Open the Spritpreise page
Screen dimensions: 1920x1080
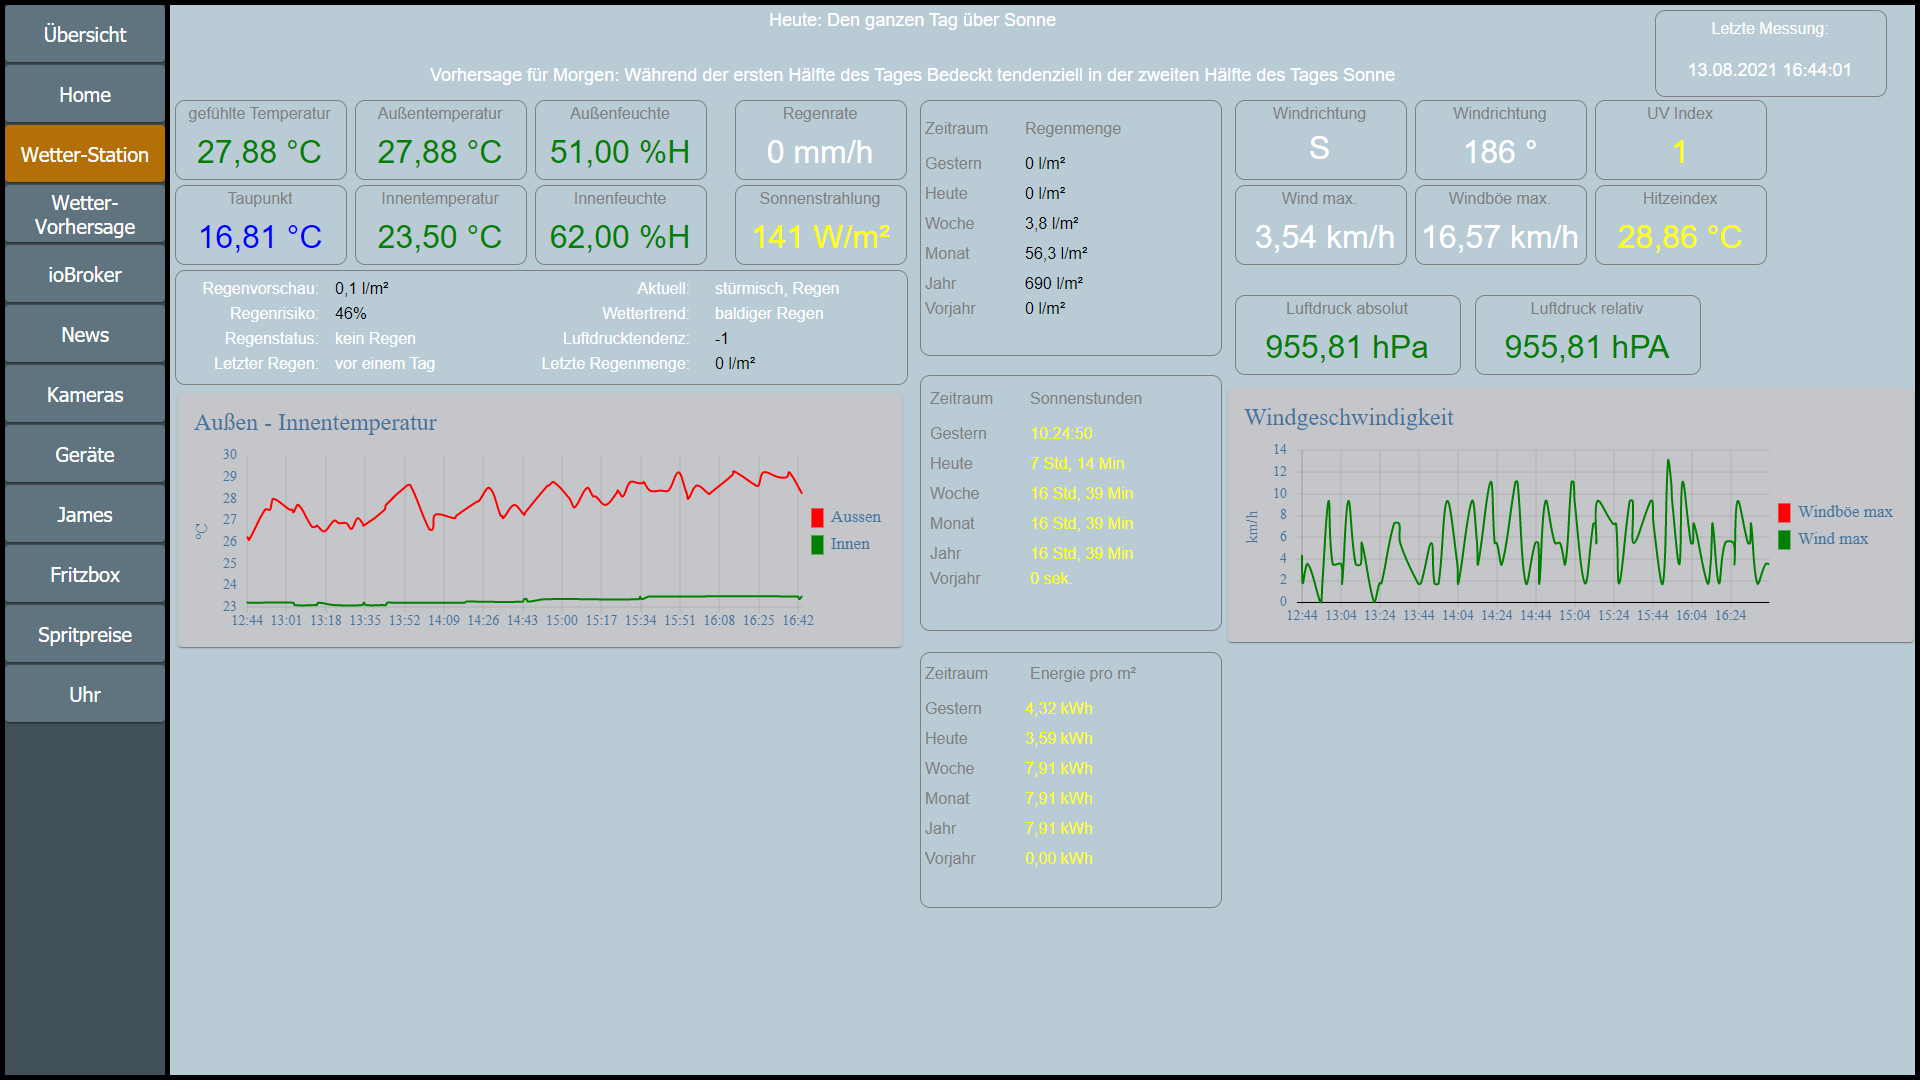click(x=85, y=635)
